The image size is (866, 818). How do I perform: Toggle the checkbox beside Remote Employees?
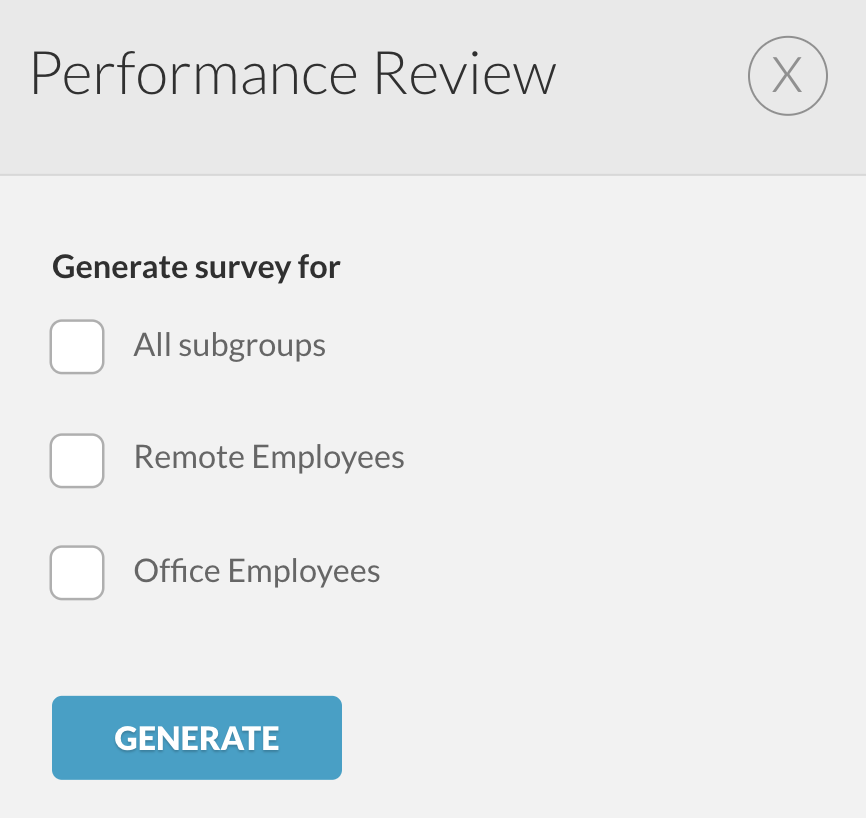pyautogui.click(x=77, y=461)
